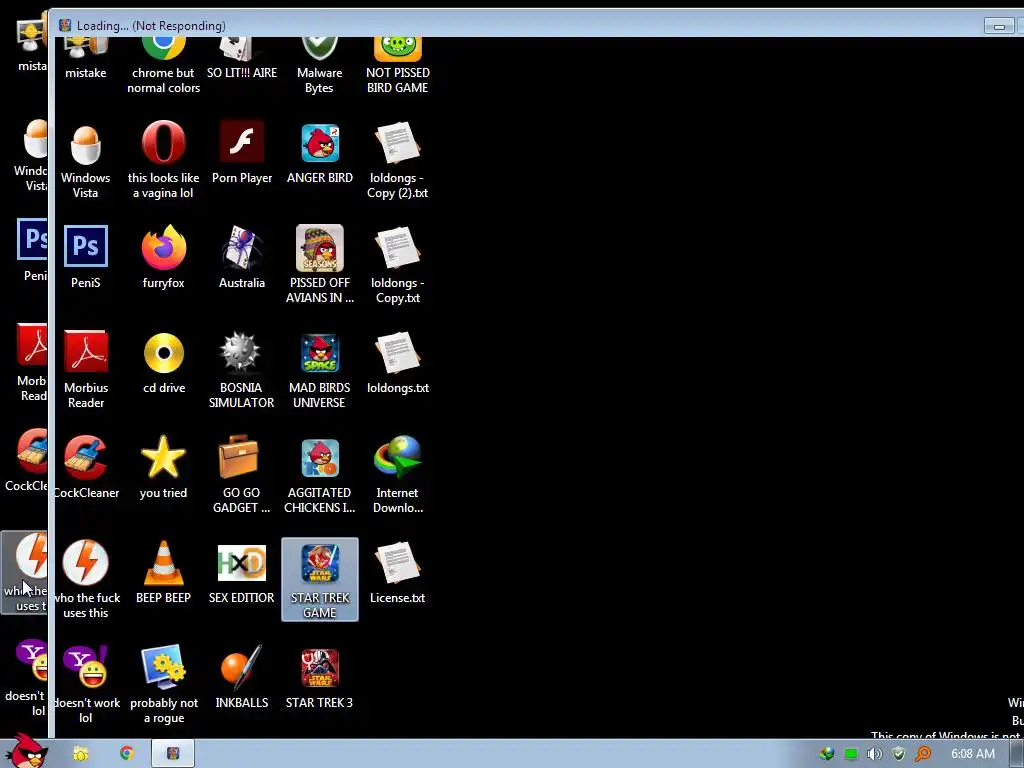The image size is (1024, 768).
Task: Select the Photoshop Ps icon inside the window
Action: (x=86, y=246)
